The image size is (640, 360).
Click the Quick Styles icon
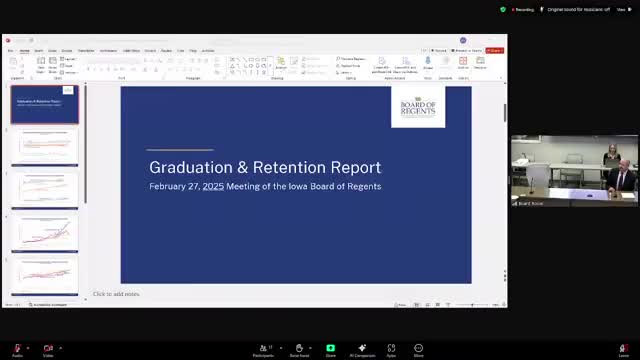(x=293, y=64)
